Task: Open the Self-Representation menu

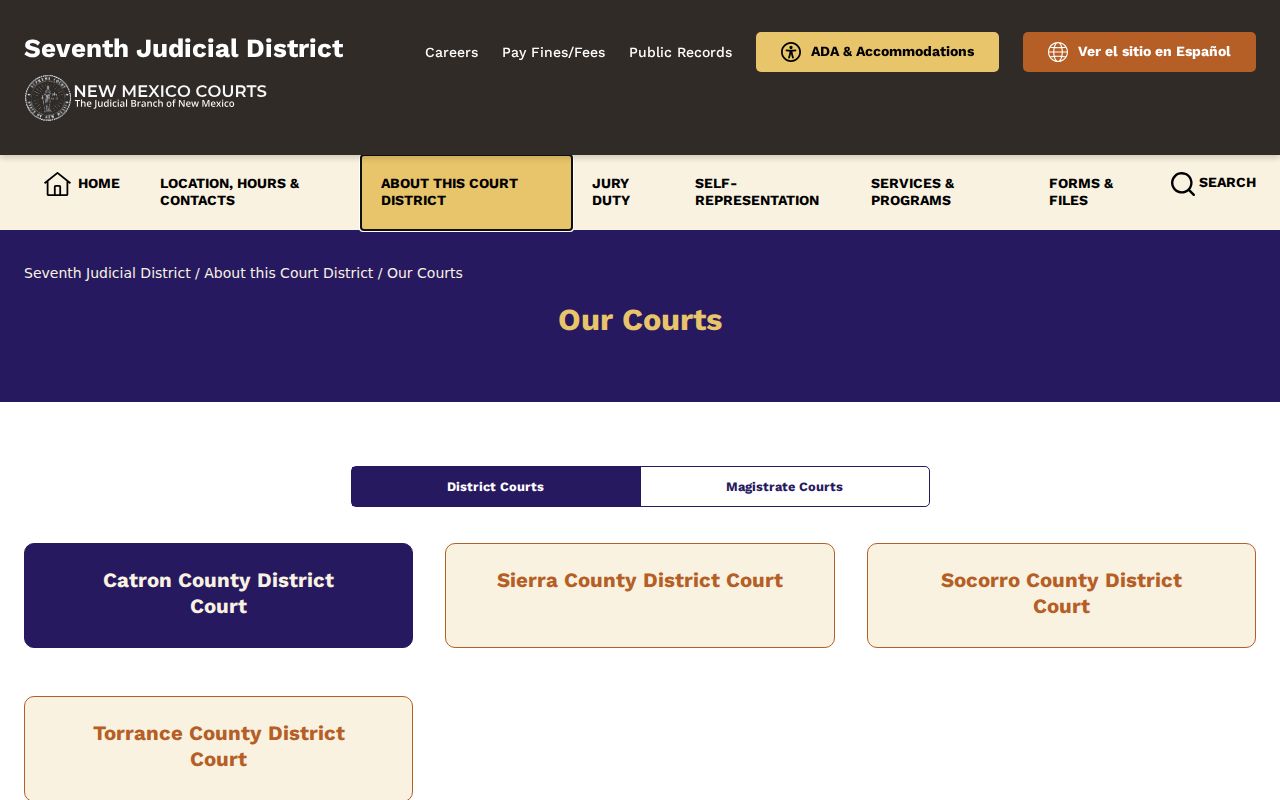Action: point(757,192)
